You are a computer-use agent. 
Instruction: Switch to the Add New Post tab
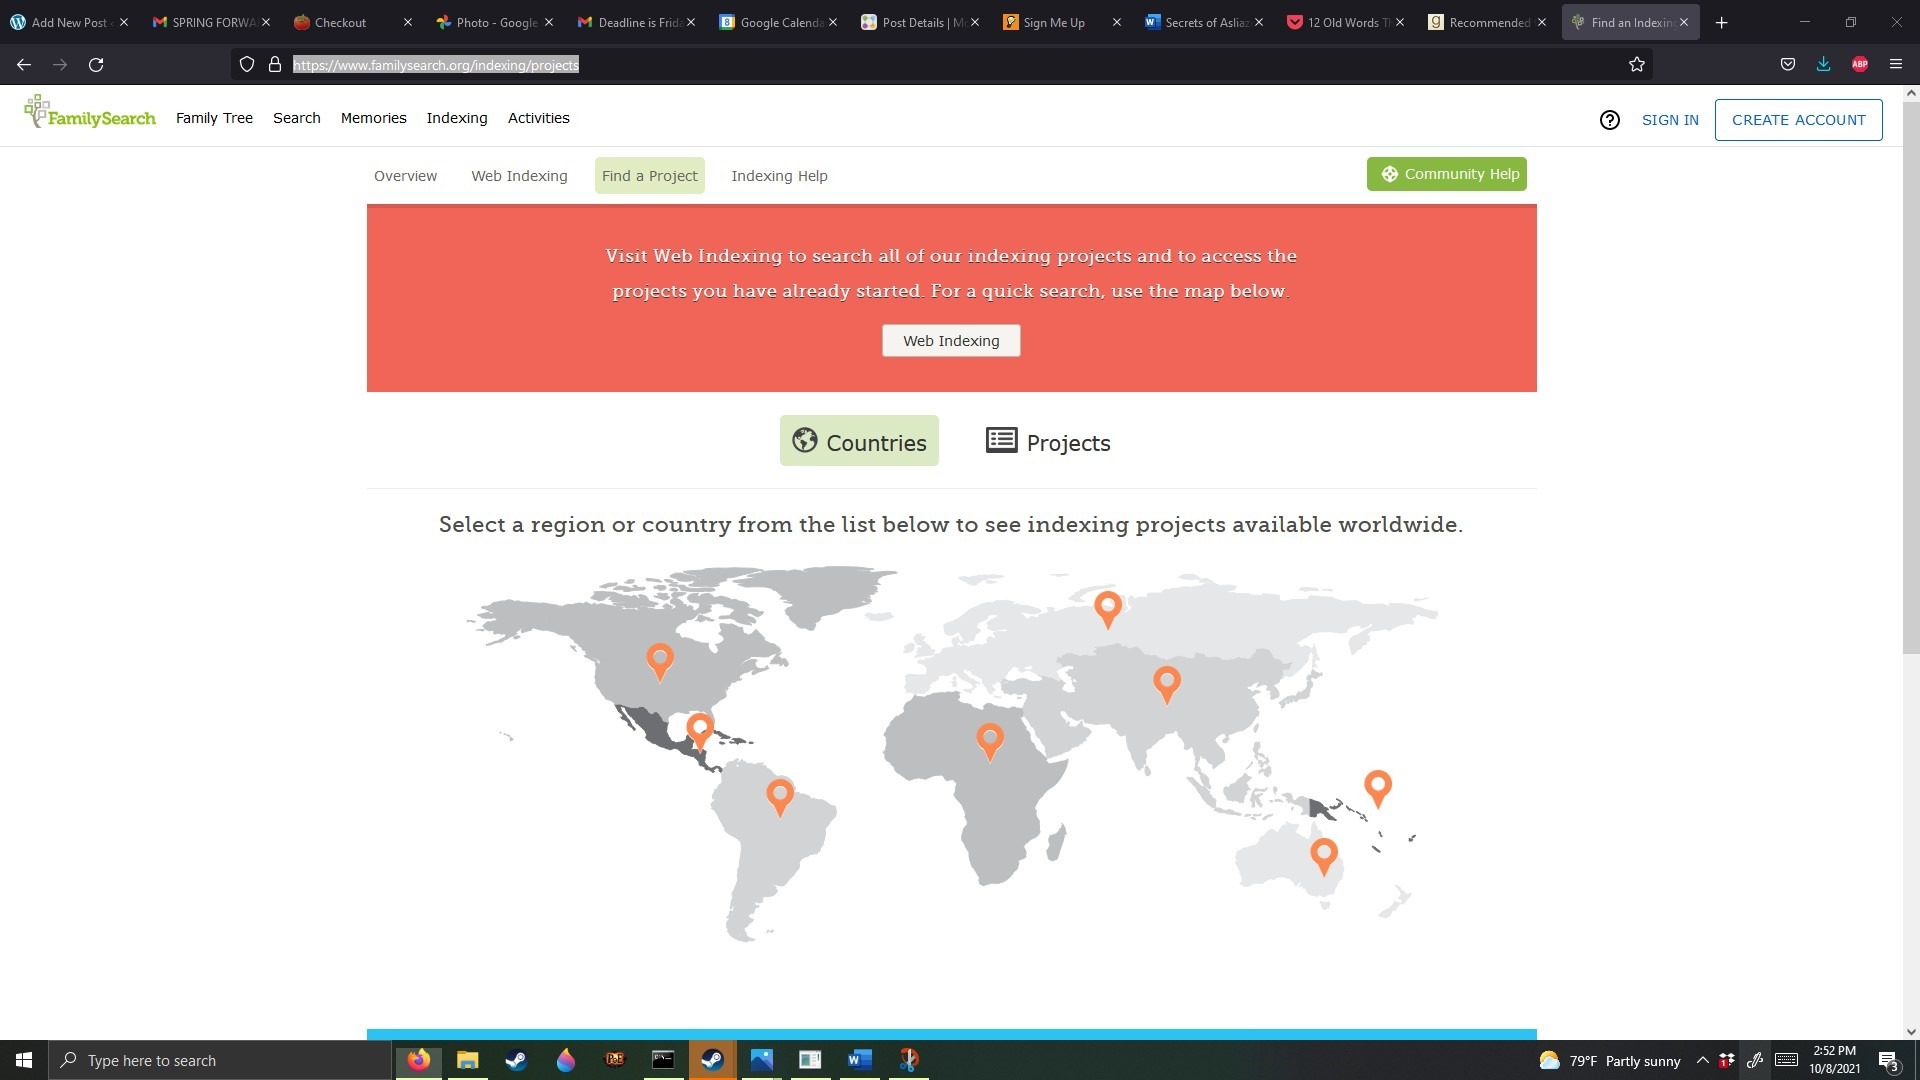(66, 22)
